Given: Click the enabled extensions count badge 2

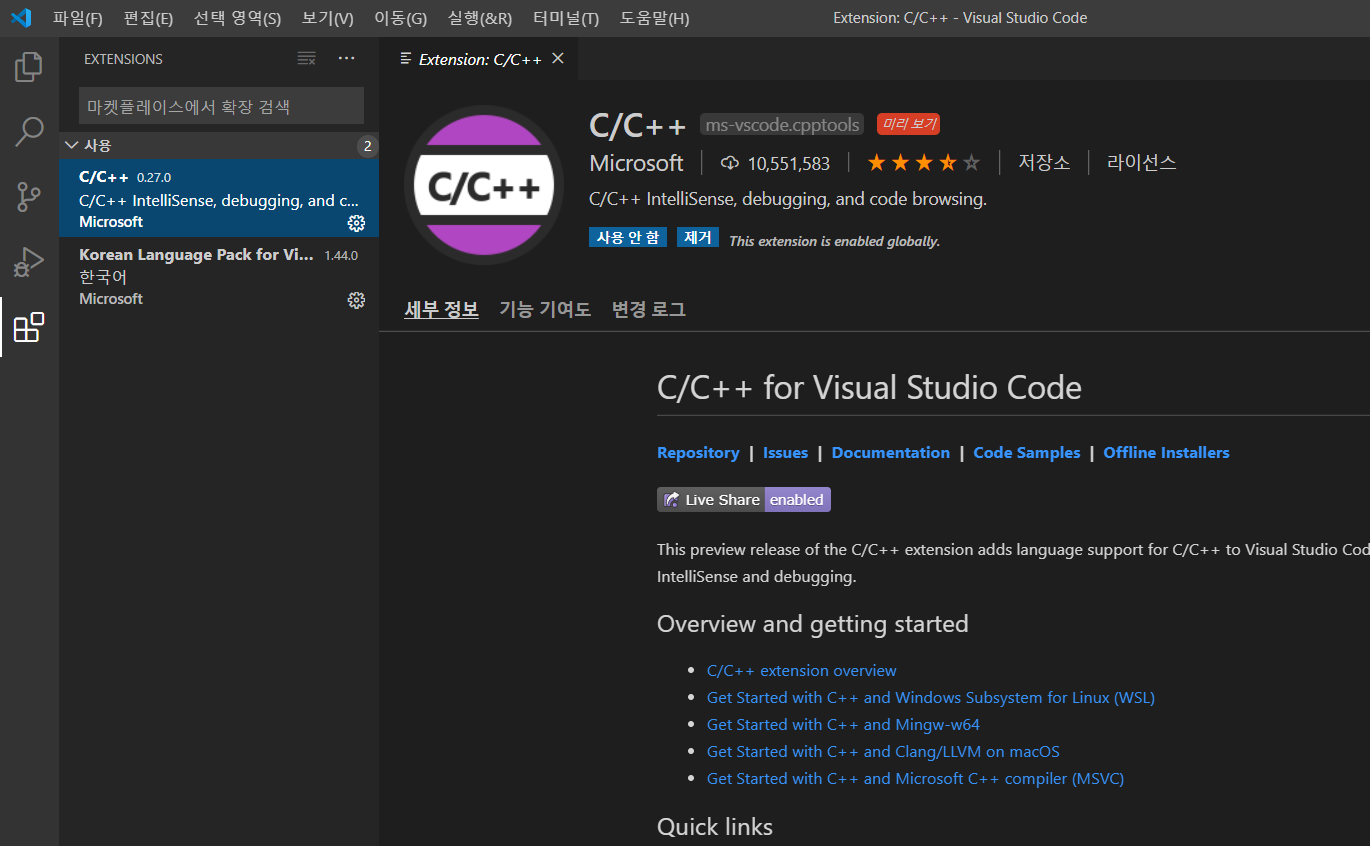Looking at the screenshot, I should (367, 147).
